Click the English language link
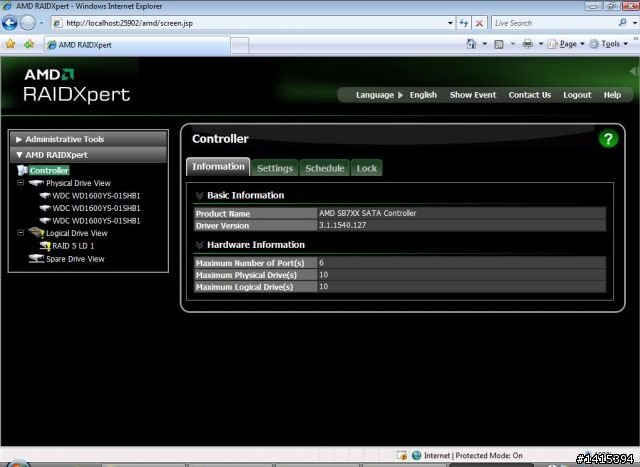Viewport: 640px width, 467px height. coord(423,95)
